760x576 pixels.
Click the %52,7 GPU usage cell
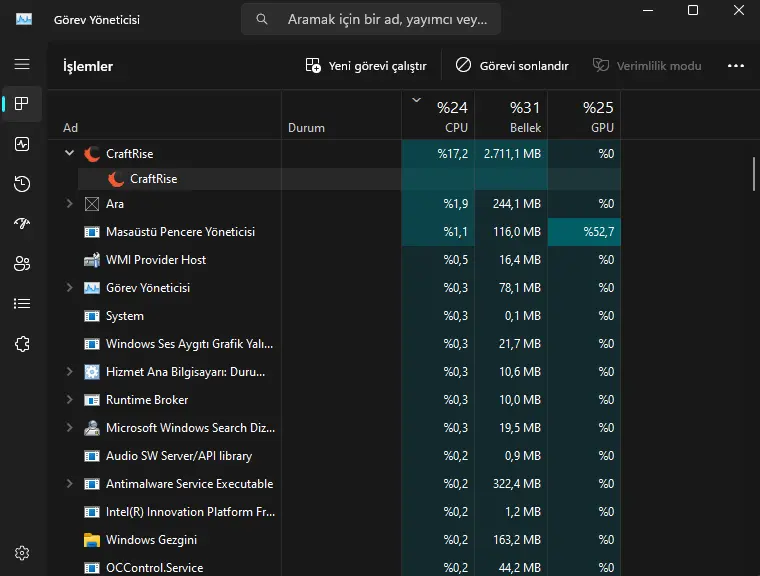pos(585,232)
